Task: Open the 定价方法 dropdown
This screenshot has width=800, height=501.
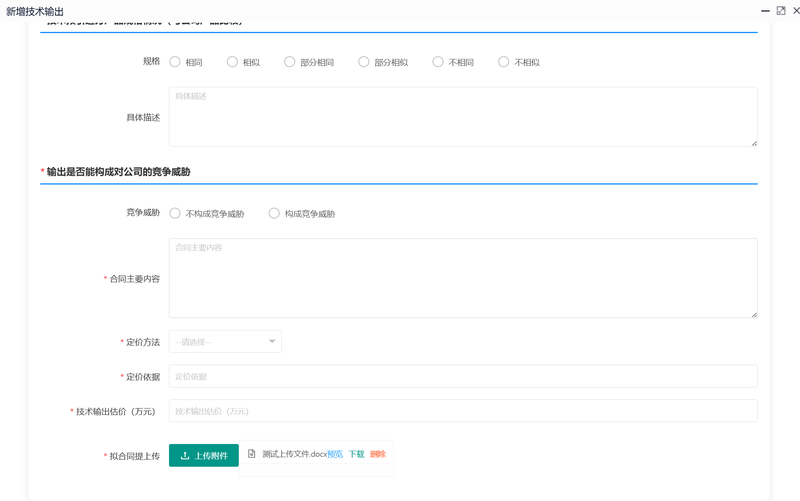Action: pyautogui.click(x=225, y=342)
